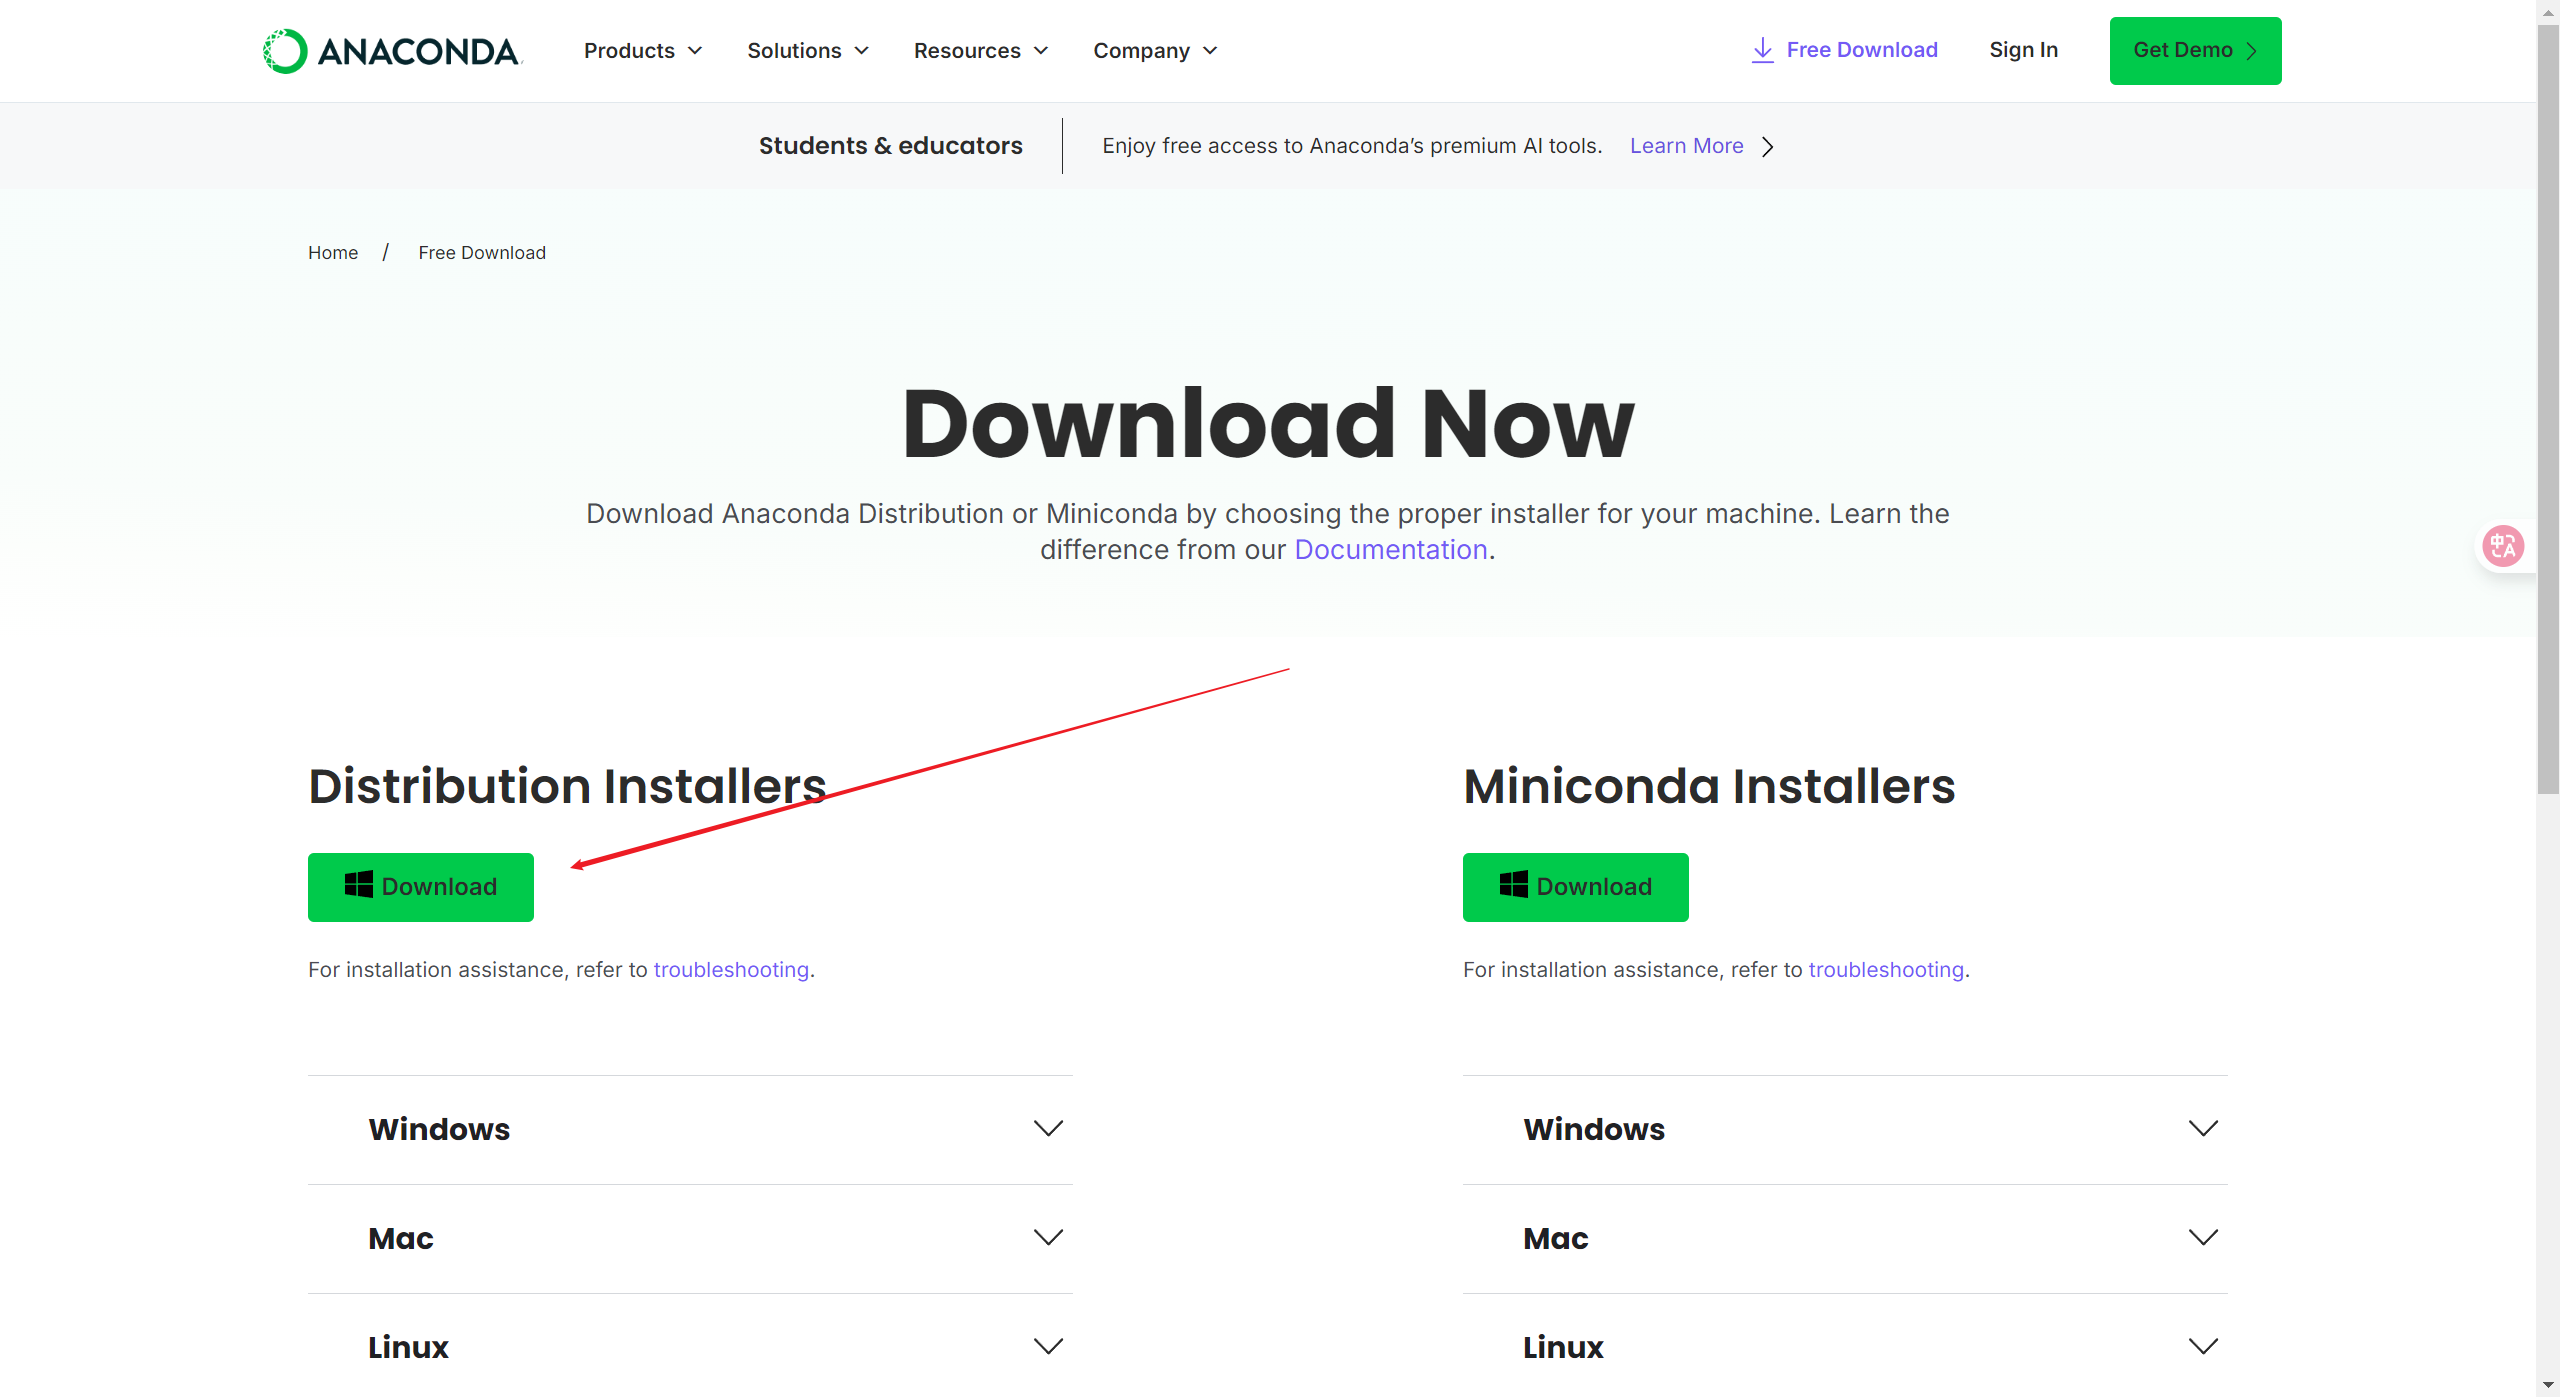Open the Products menu
Image resolution: width=2560 pixels, height=1397 pixels.
tap(643, 50)
